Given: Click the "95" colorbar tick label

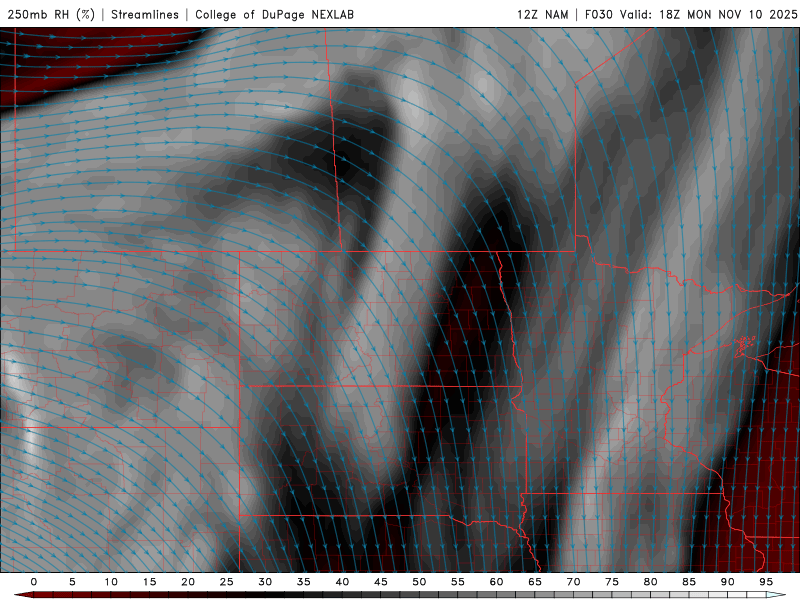Looking at the screenshot, I should click(766, 582).
